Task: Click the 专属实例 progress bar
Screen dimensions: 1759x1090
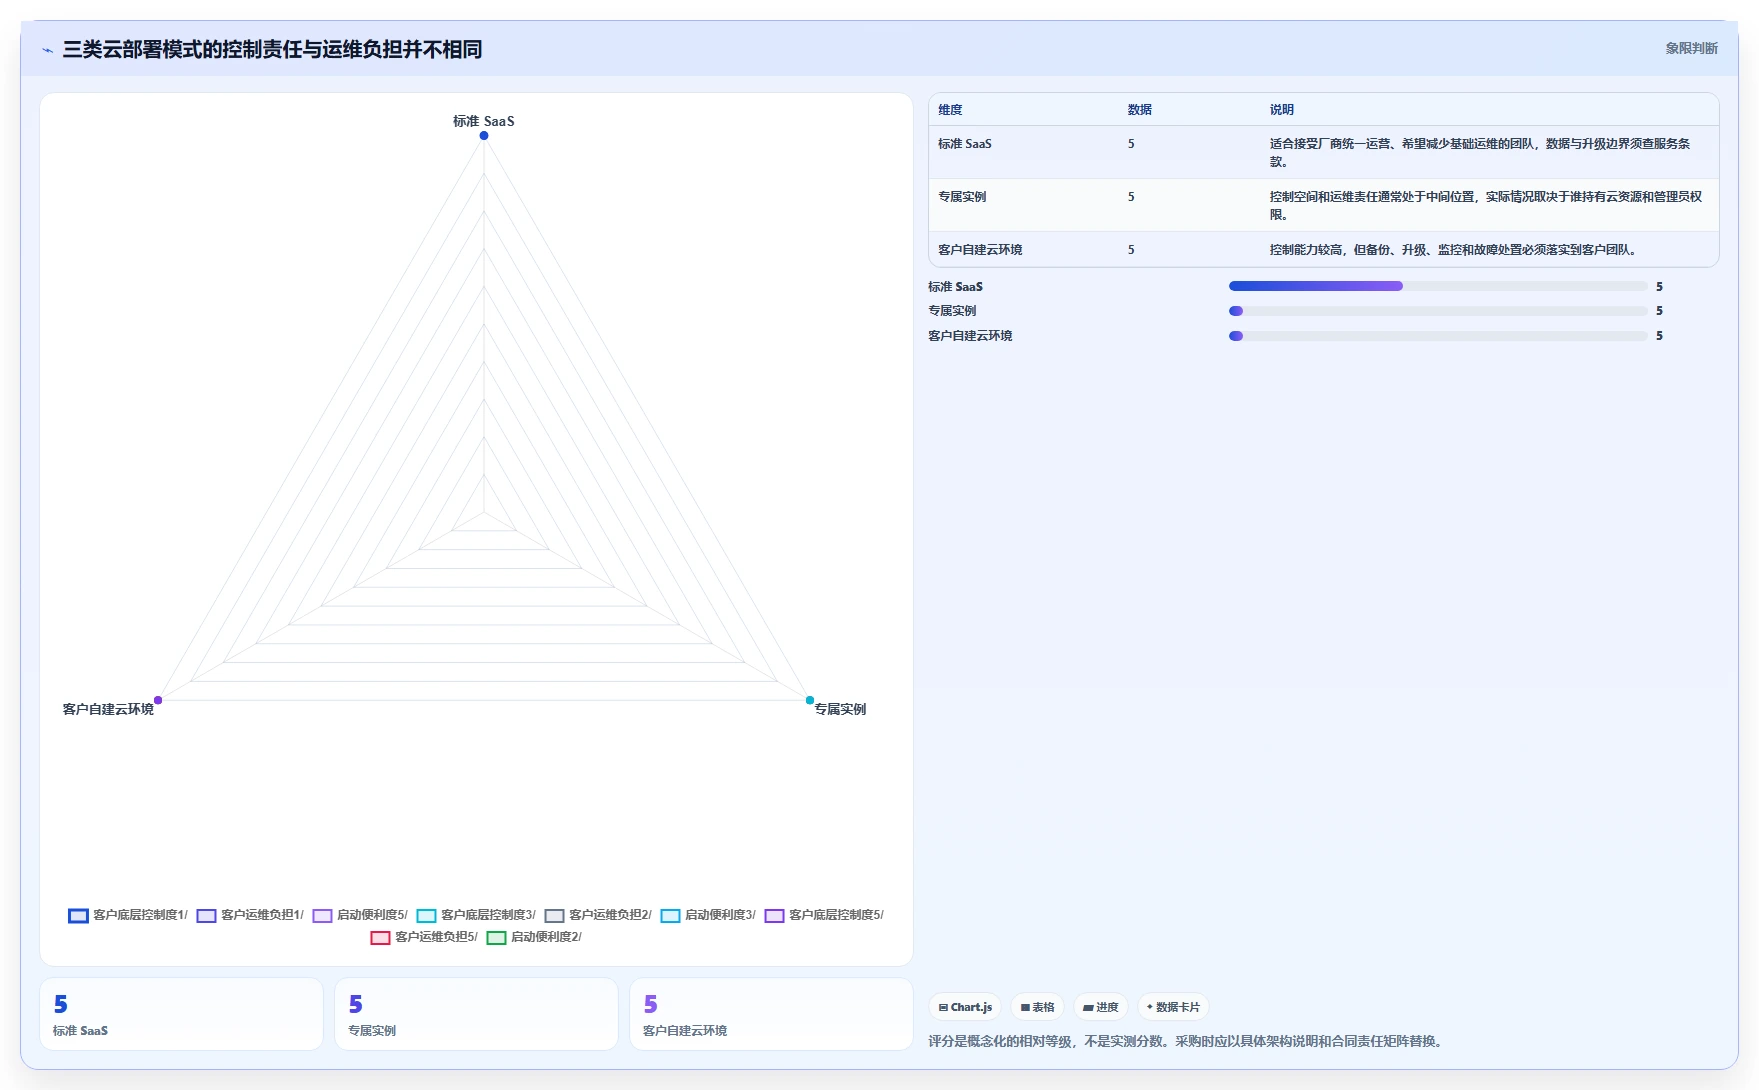Action: click(x=1438, y=311)
